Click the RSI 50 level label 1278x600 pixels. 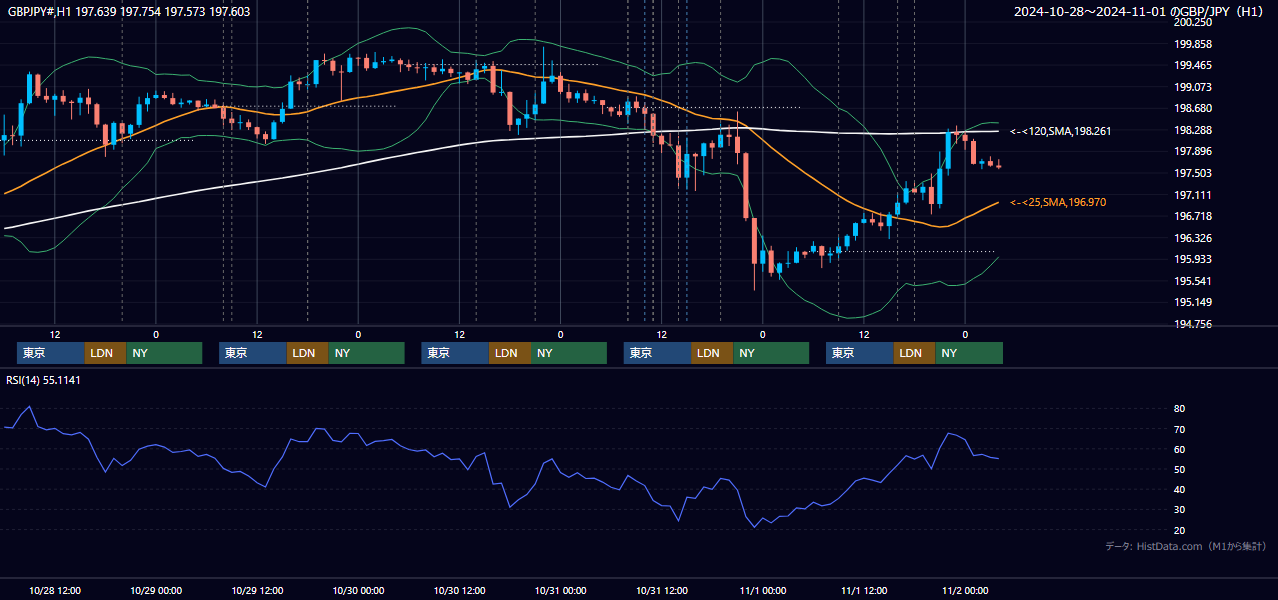1180,469
